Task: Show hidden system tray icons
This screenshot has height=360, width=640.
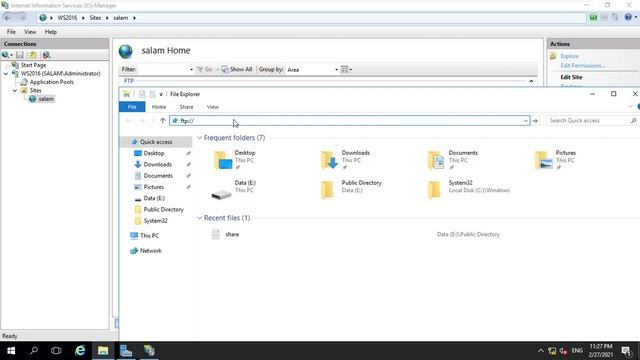Action: (x=540, y=351)
